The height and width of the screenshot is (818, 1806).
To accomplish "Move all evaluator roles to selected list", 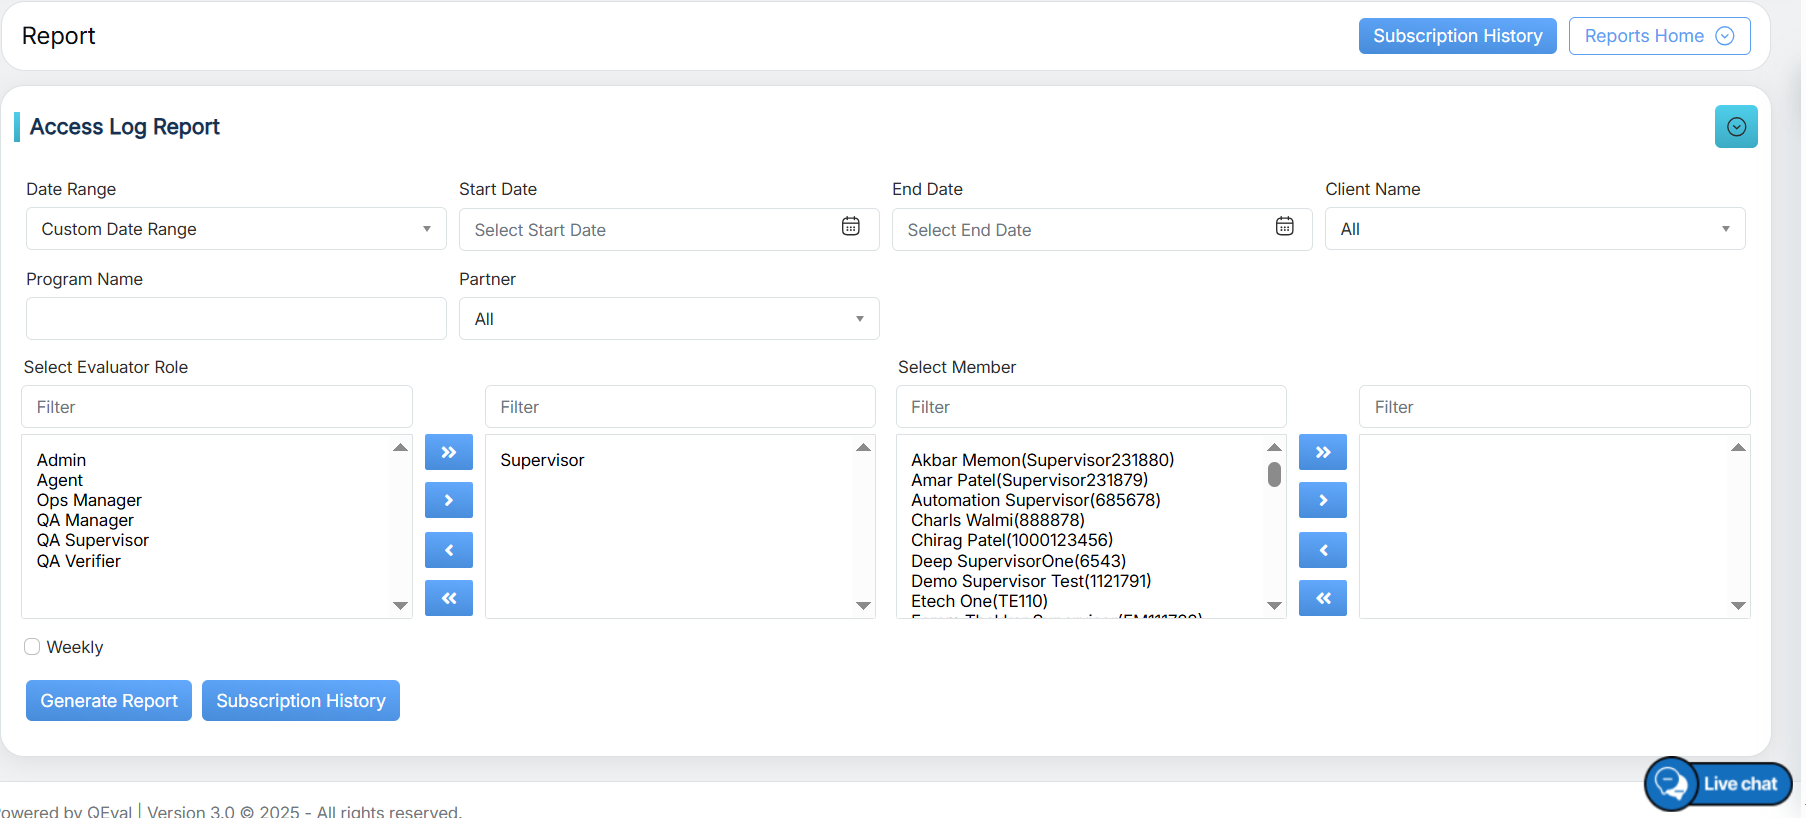I will [448, 452].
